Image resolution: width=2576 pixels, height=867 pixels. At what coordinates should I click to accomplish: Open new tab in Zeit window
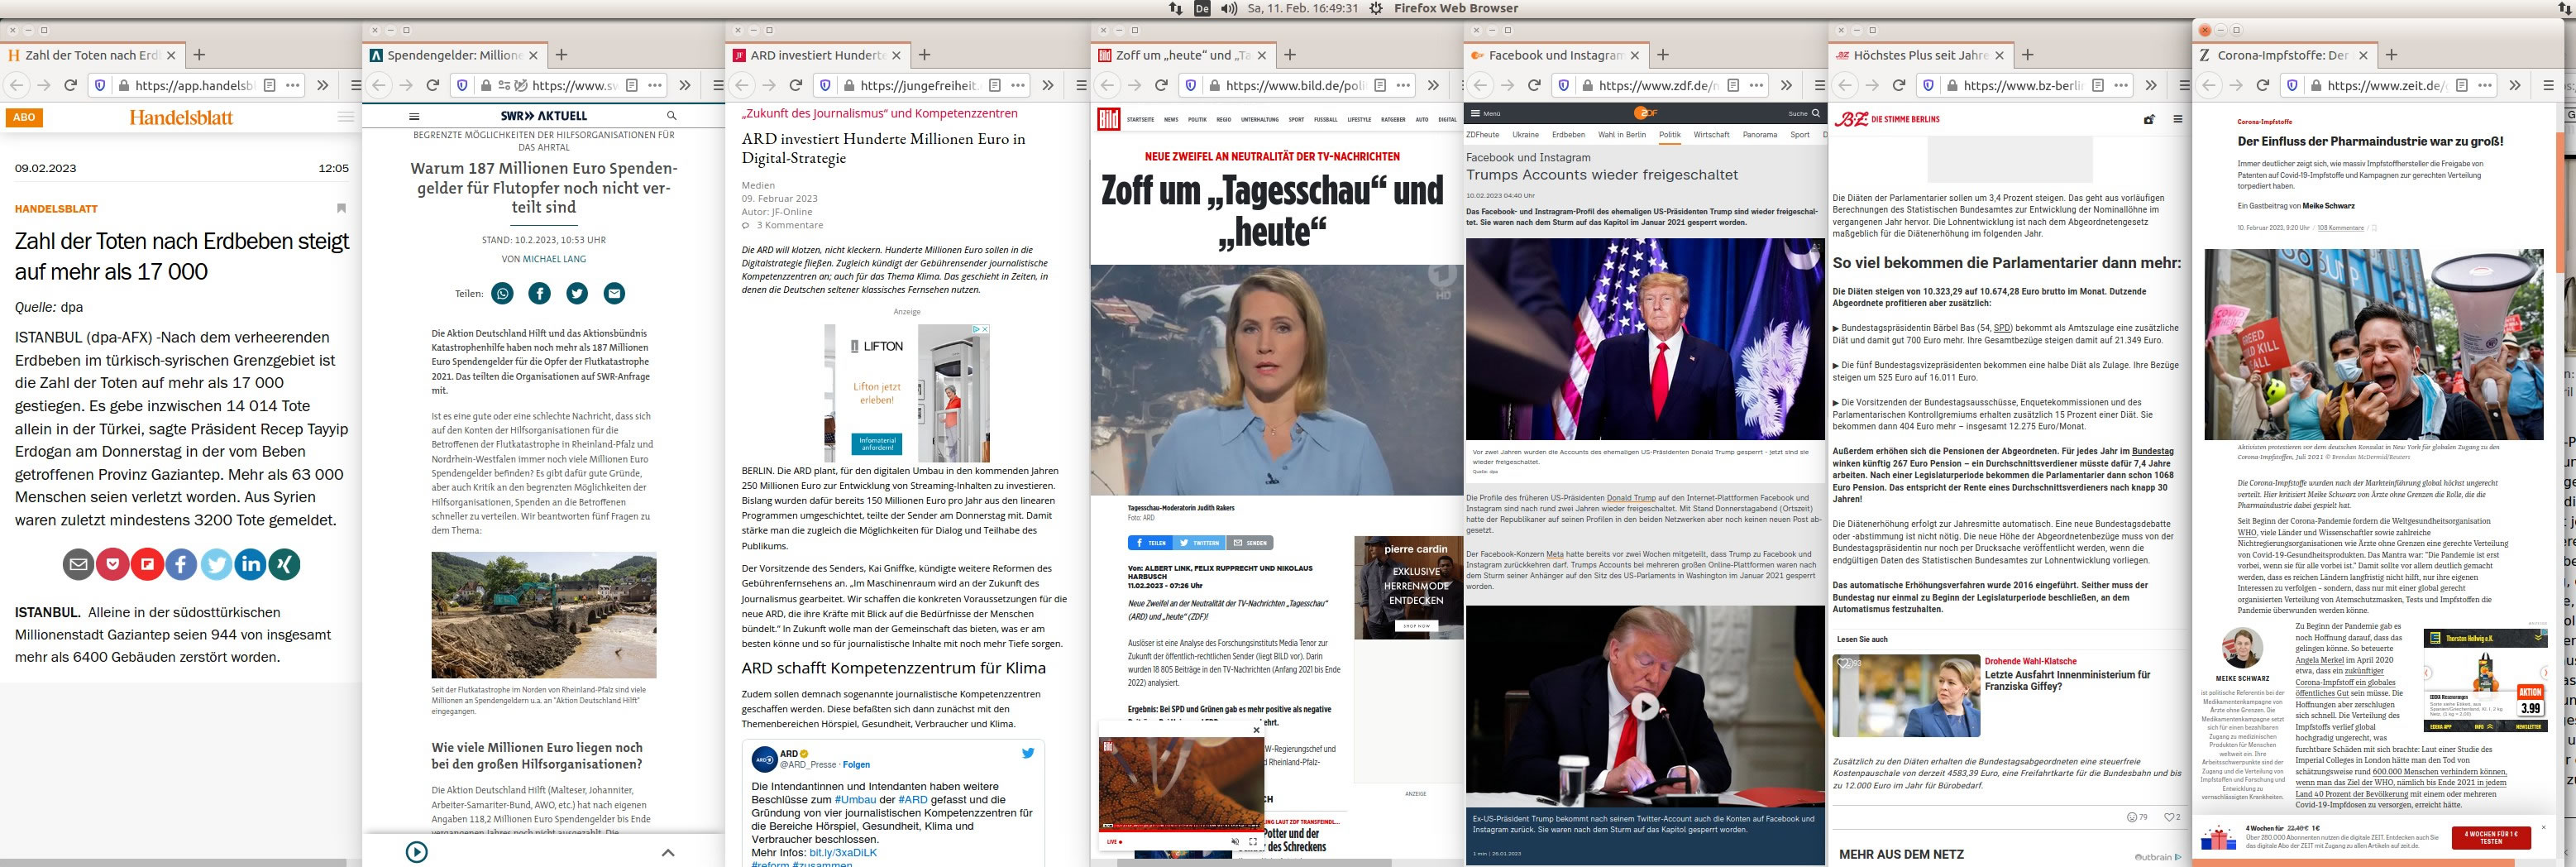click(x=2391, y=55)
